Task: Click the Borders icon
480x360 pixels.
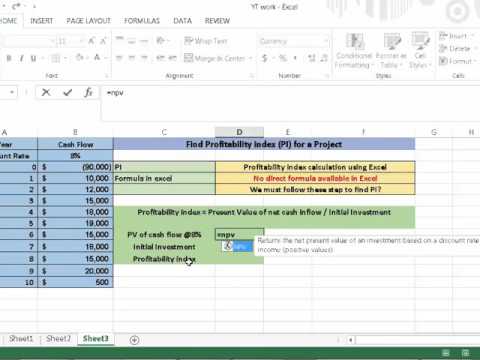Action: click(x=55, y=59)
